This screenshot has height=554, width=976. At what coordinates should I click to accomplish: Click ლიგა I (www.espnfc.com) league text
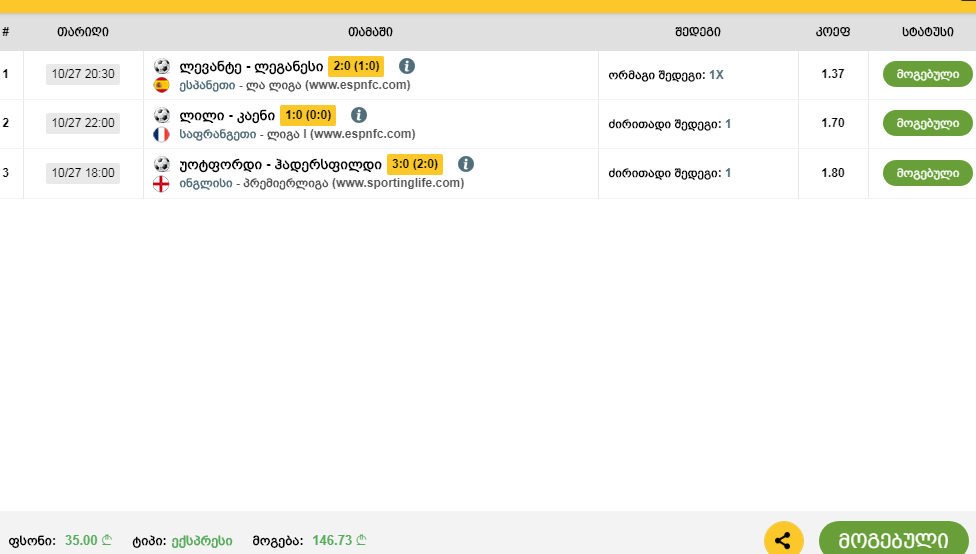(341, 134)
